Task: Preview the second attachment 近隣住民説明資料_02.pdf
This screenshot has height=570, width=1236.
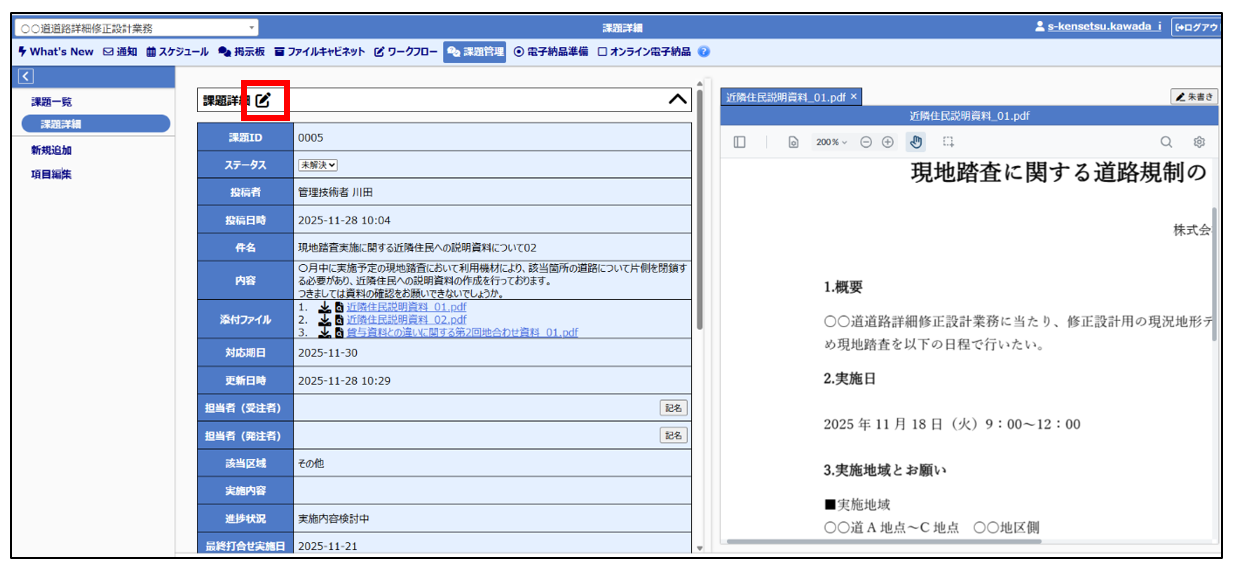Action: (339, 320)
